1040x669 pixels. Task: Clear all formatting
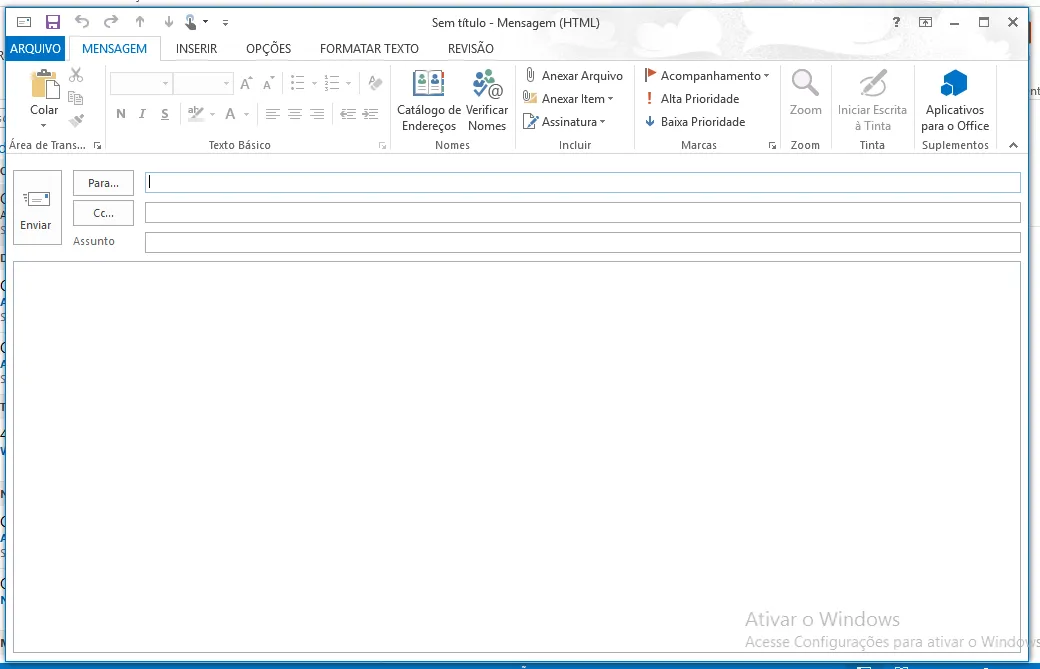[x=375, y=84]
